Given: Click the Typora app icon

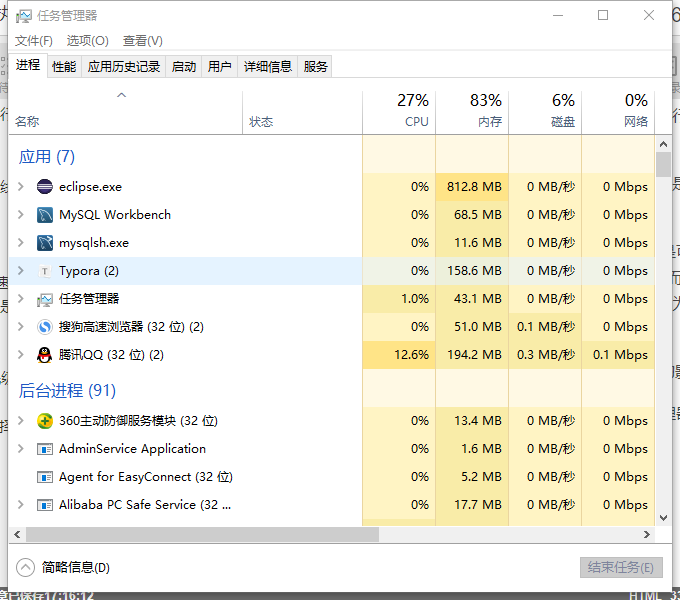Looking at the screenshot, I should (x=45, y=271).
